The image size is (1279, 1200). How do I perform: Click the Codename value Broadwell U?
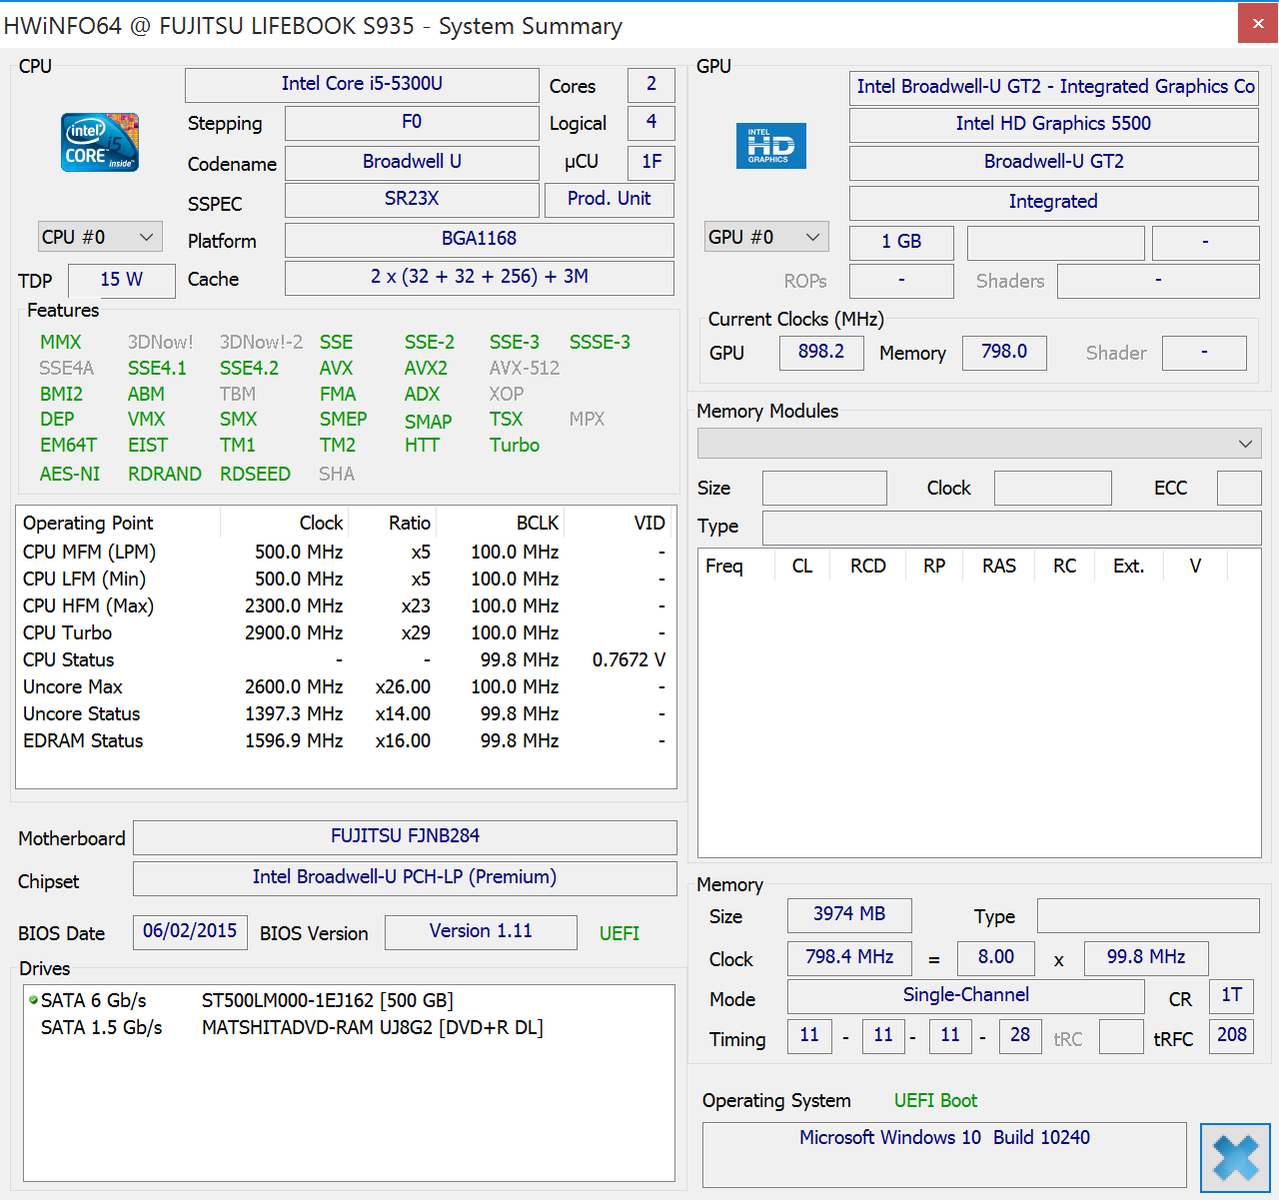[412, 162]
